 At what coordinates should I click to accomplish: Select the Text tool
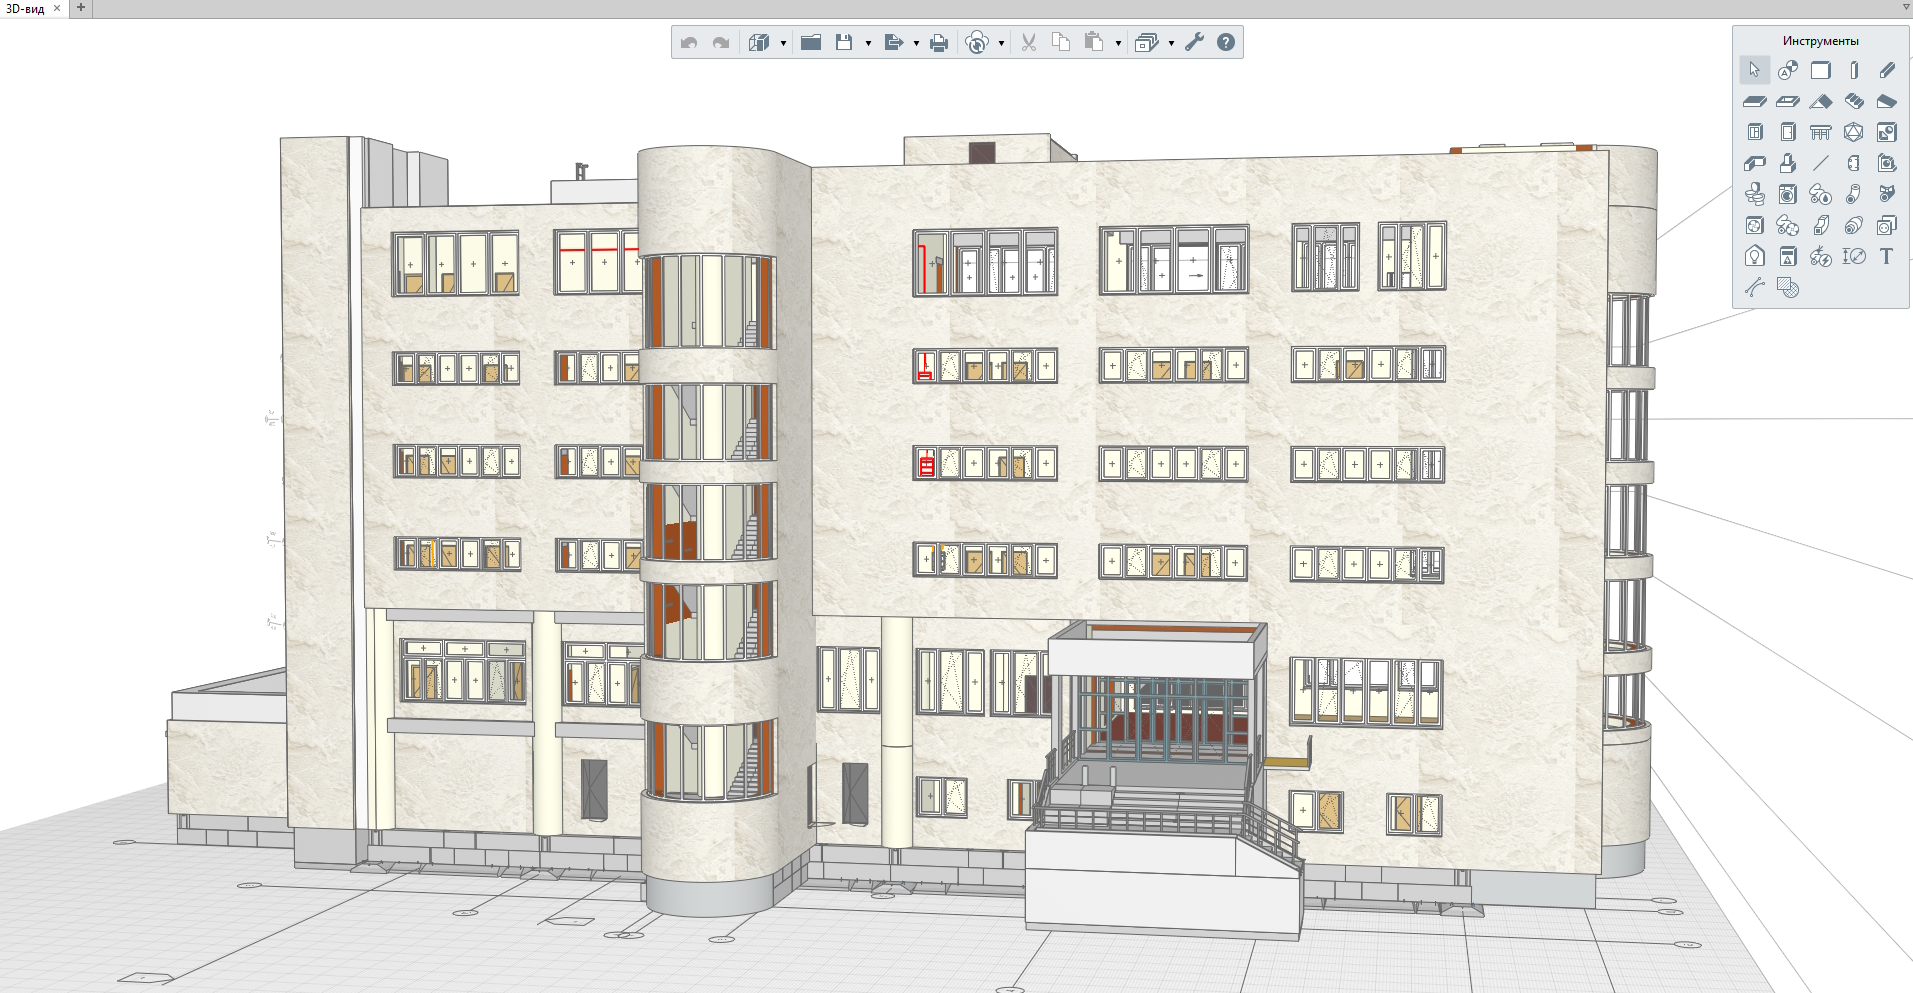(x=1886, y=256)
